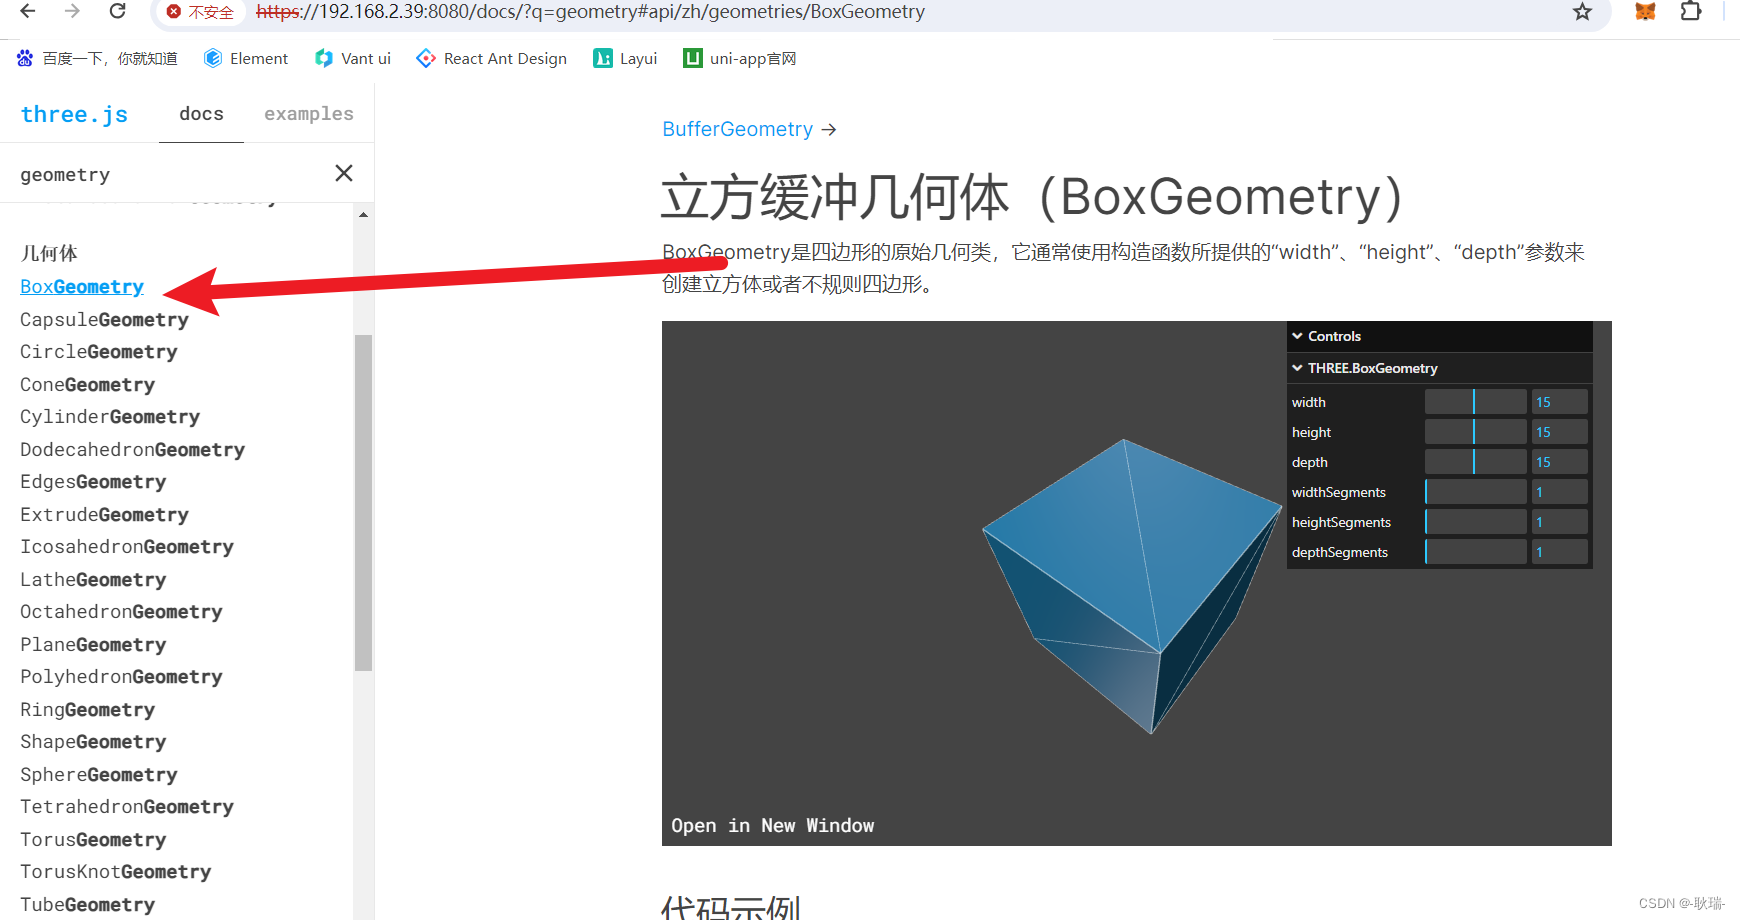Image resolution: width=1740 pixels, height=920 pixels.
Task: Open the MetaMask fox extension
Action: pyautogui.click(x=1645, y=12)
